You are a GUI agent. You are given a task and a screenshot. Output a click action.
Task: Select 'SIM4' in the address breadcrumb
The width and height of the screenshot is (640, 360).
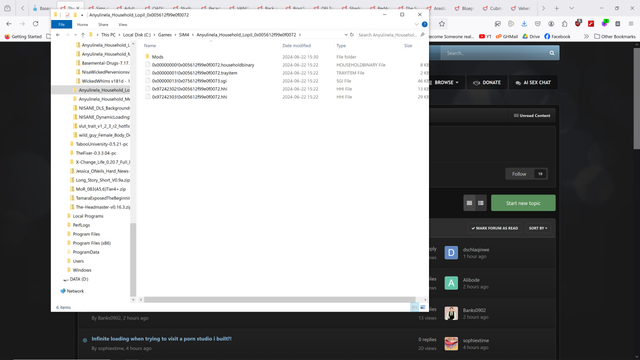[x=184, y=35]
